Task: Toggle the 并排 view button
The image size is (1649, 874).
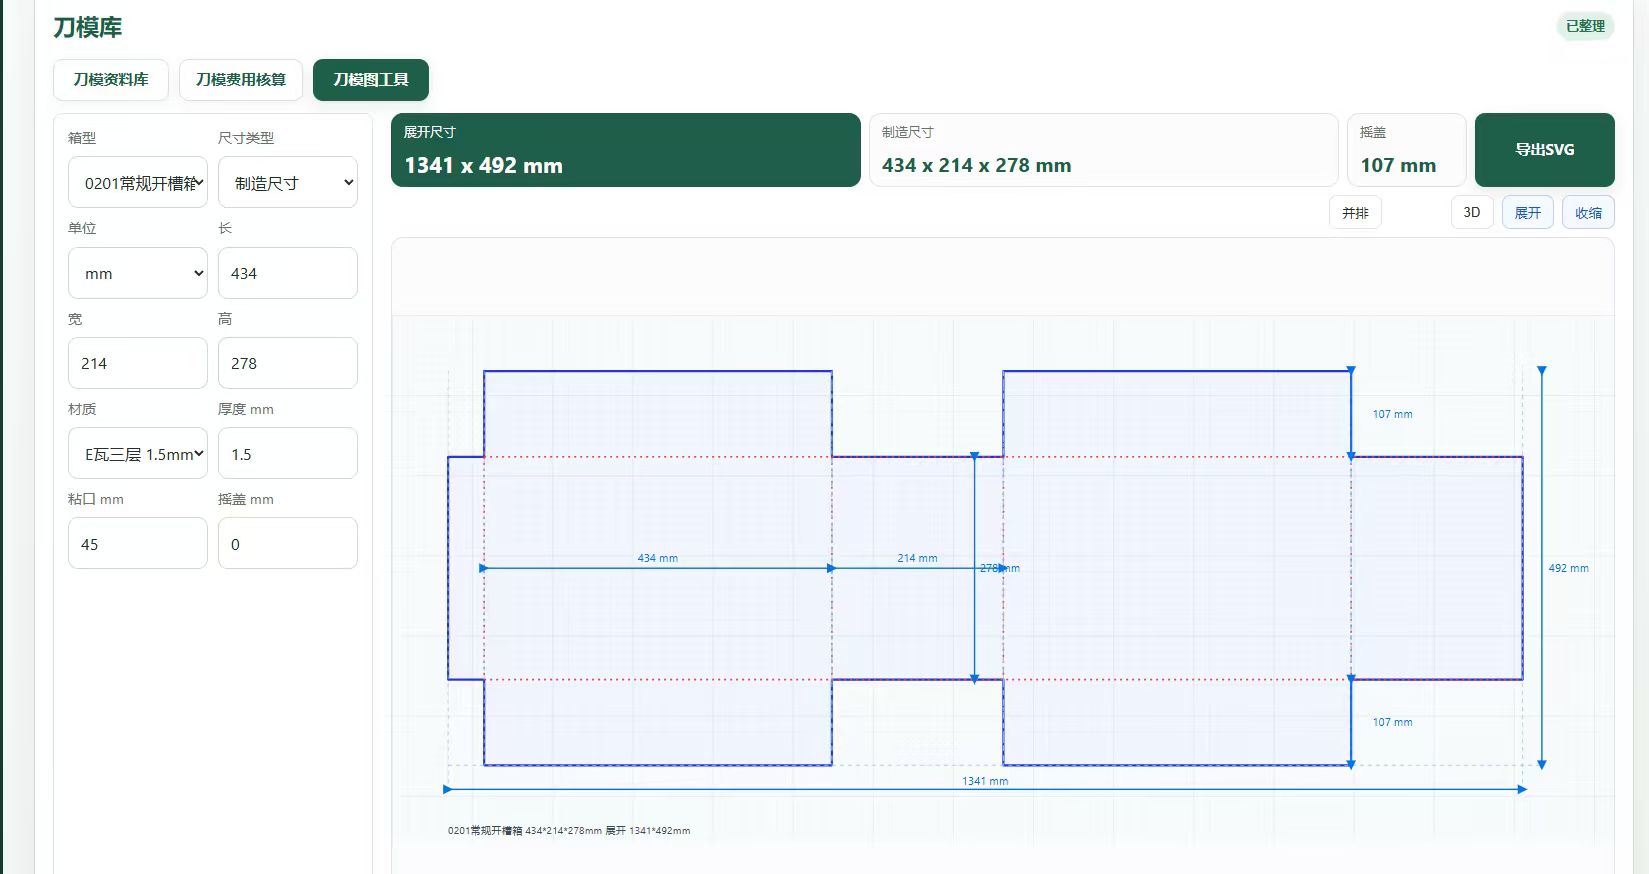Action: (1355, 213)
